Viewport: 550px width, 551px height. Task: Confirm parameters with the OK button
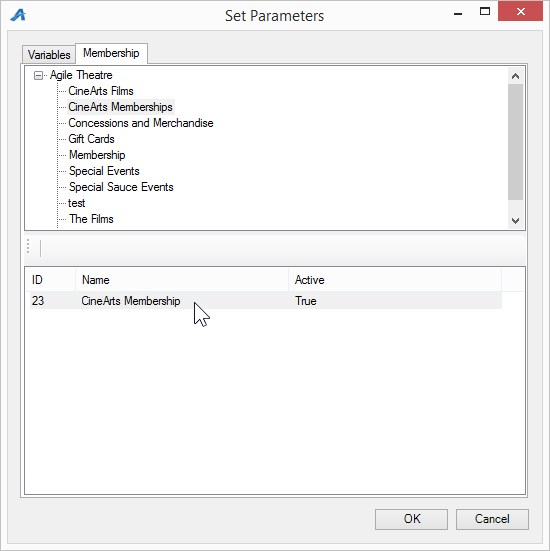411,519
